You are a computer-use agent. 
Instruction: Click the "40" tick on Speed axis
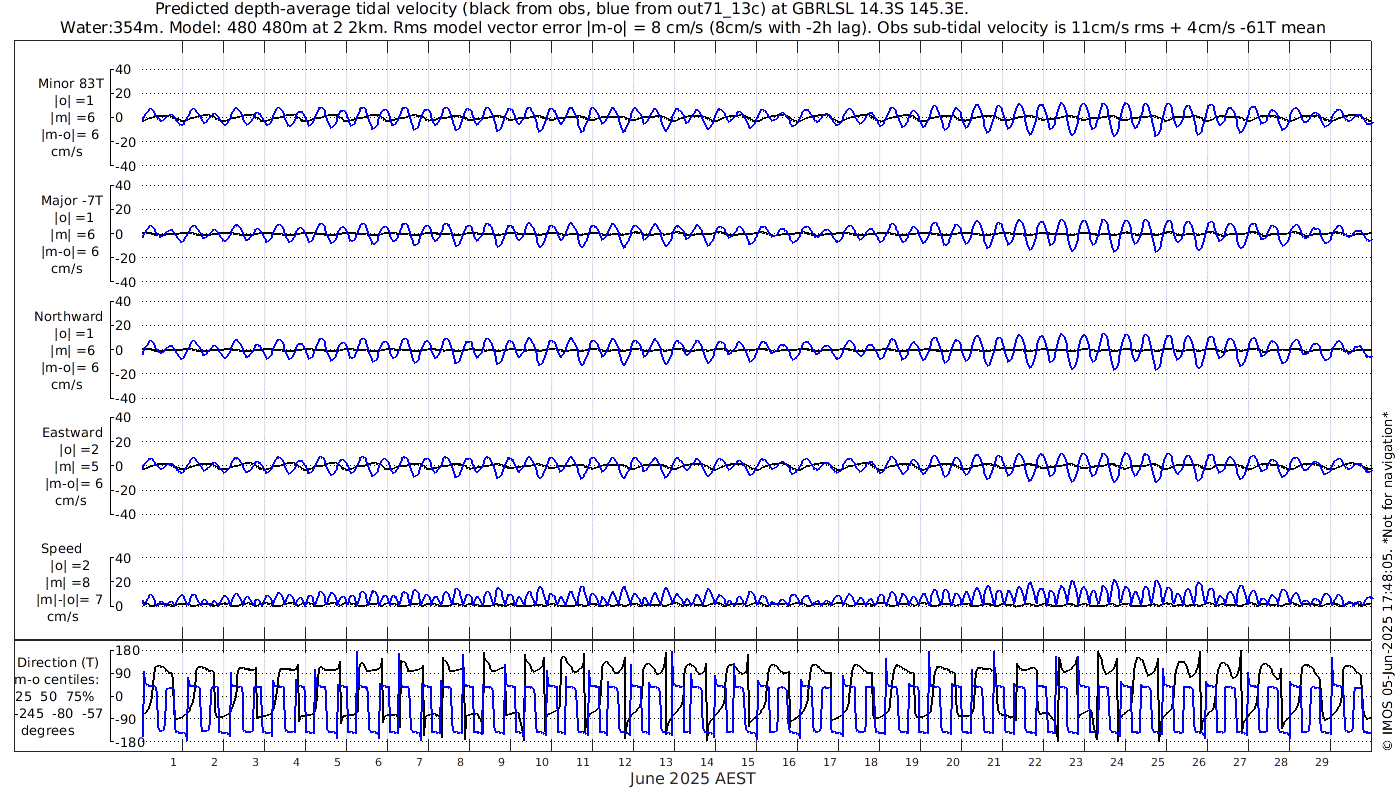click(125, 558)
